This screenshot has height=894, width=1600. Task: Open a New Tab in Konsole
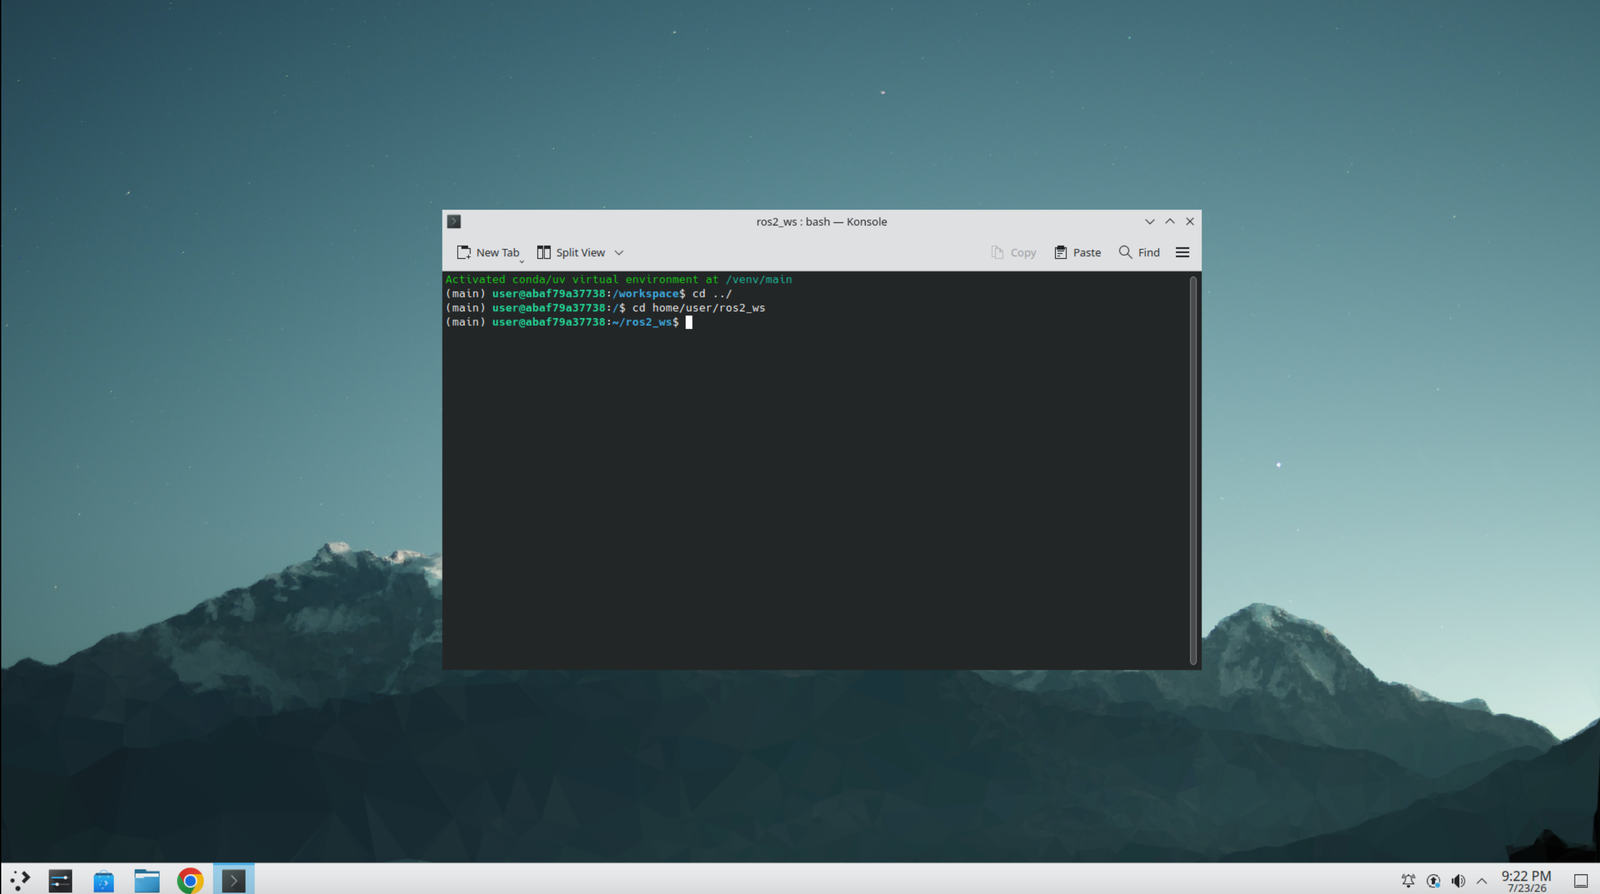[488, 253]
